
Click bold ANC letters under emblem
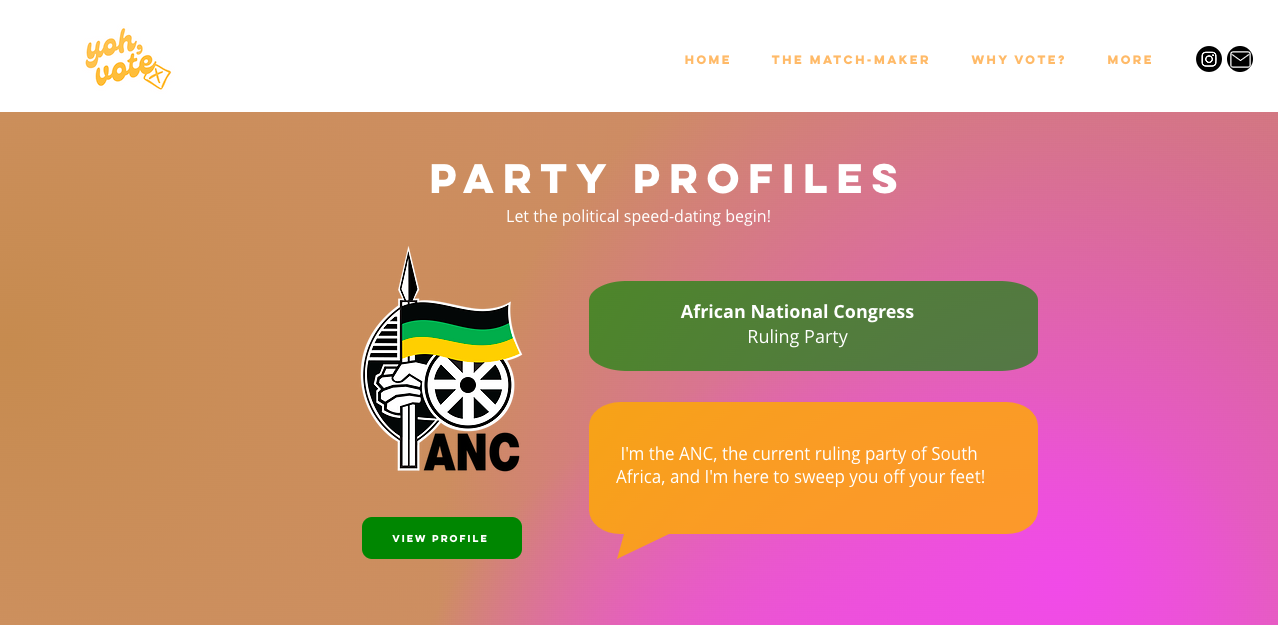tap(472, 452)
